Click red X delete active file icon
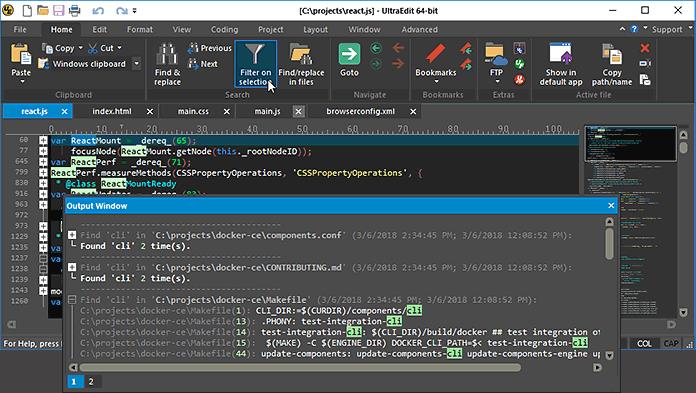Screen dimensions: 696x393 tap(645, 48)
